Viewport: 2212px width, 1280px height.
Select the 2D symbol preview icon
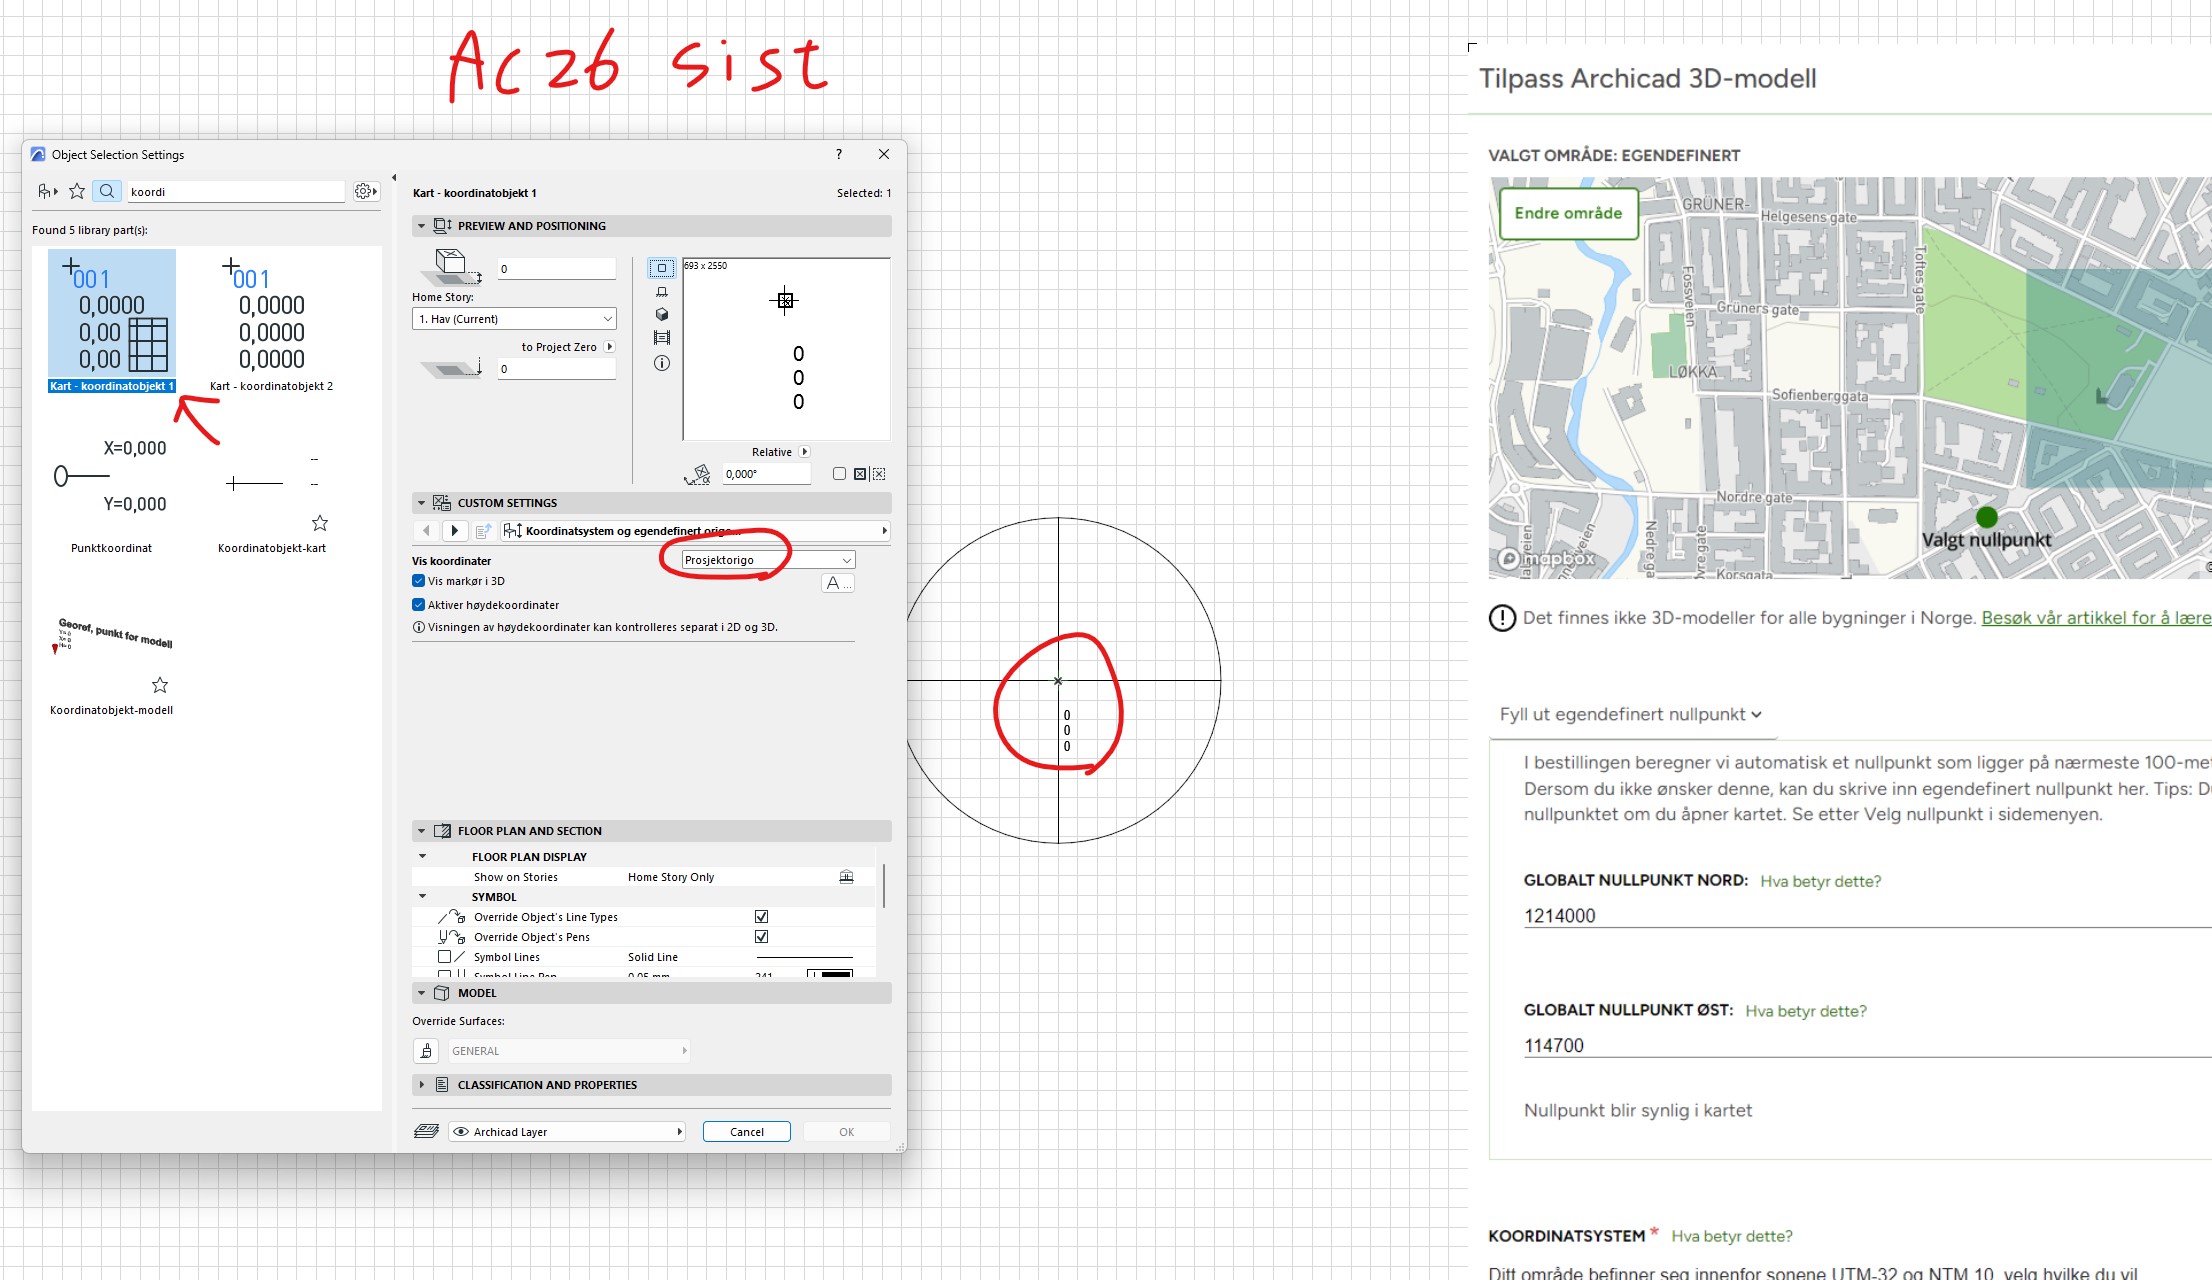coord(661,268)
